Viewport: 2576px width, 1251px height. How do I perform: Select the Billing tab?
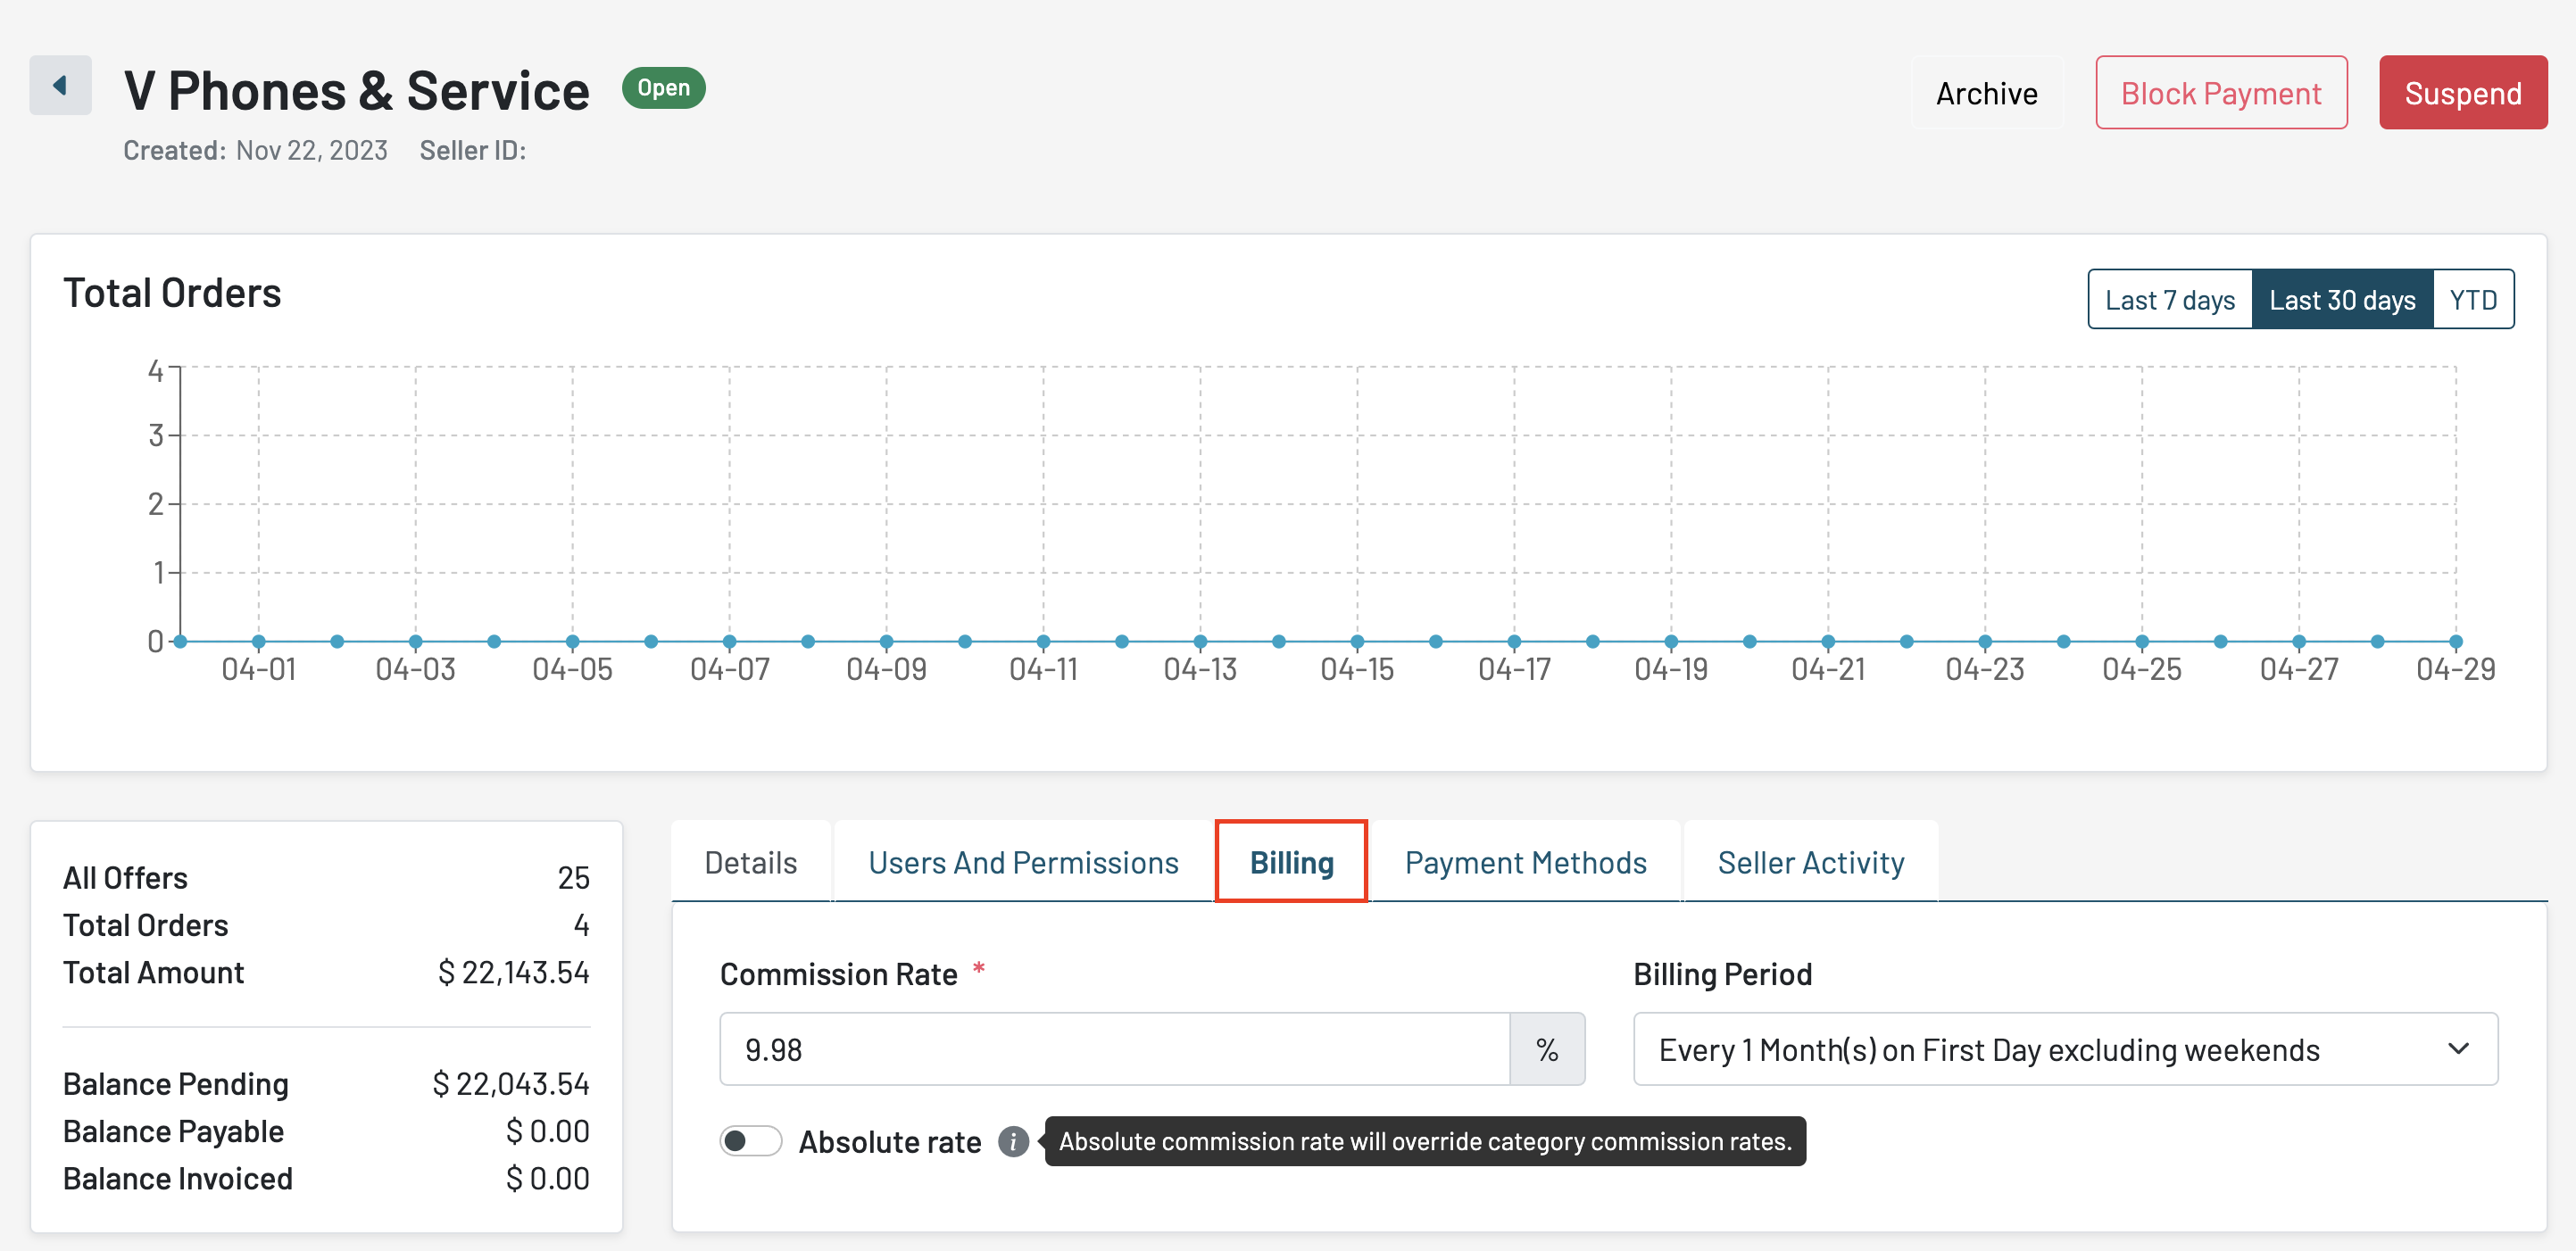click(1291, 862)
